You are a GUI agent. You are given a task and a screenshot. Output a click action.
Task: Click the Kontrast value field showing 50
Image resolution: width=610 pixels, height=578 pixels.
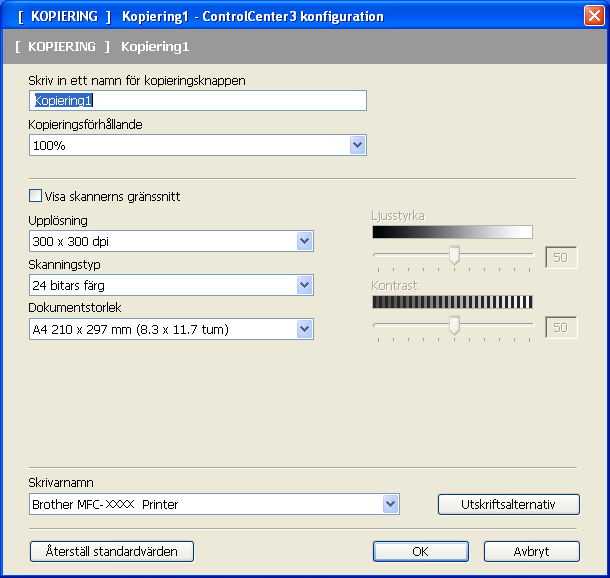coord(561,328)
